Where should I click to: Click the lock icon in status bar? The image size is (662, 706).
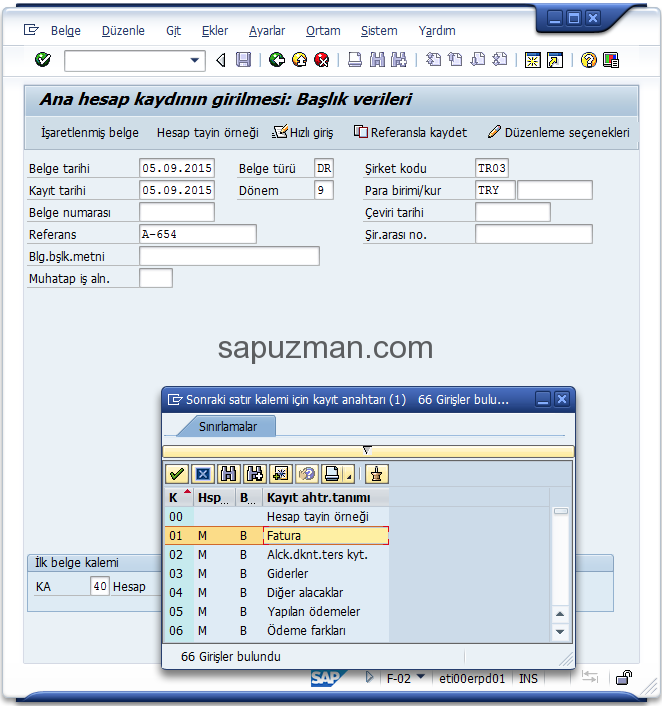tap(624, 678)
